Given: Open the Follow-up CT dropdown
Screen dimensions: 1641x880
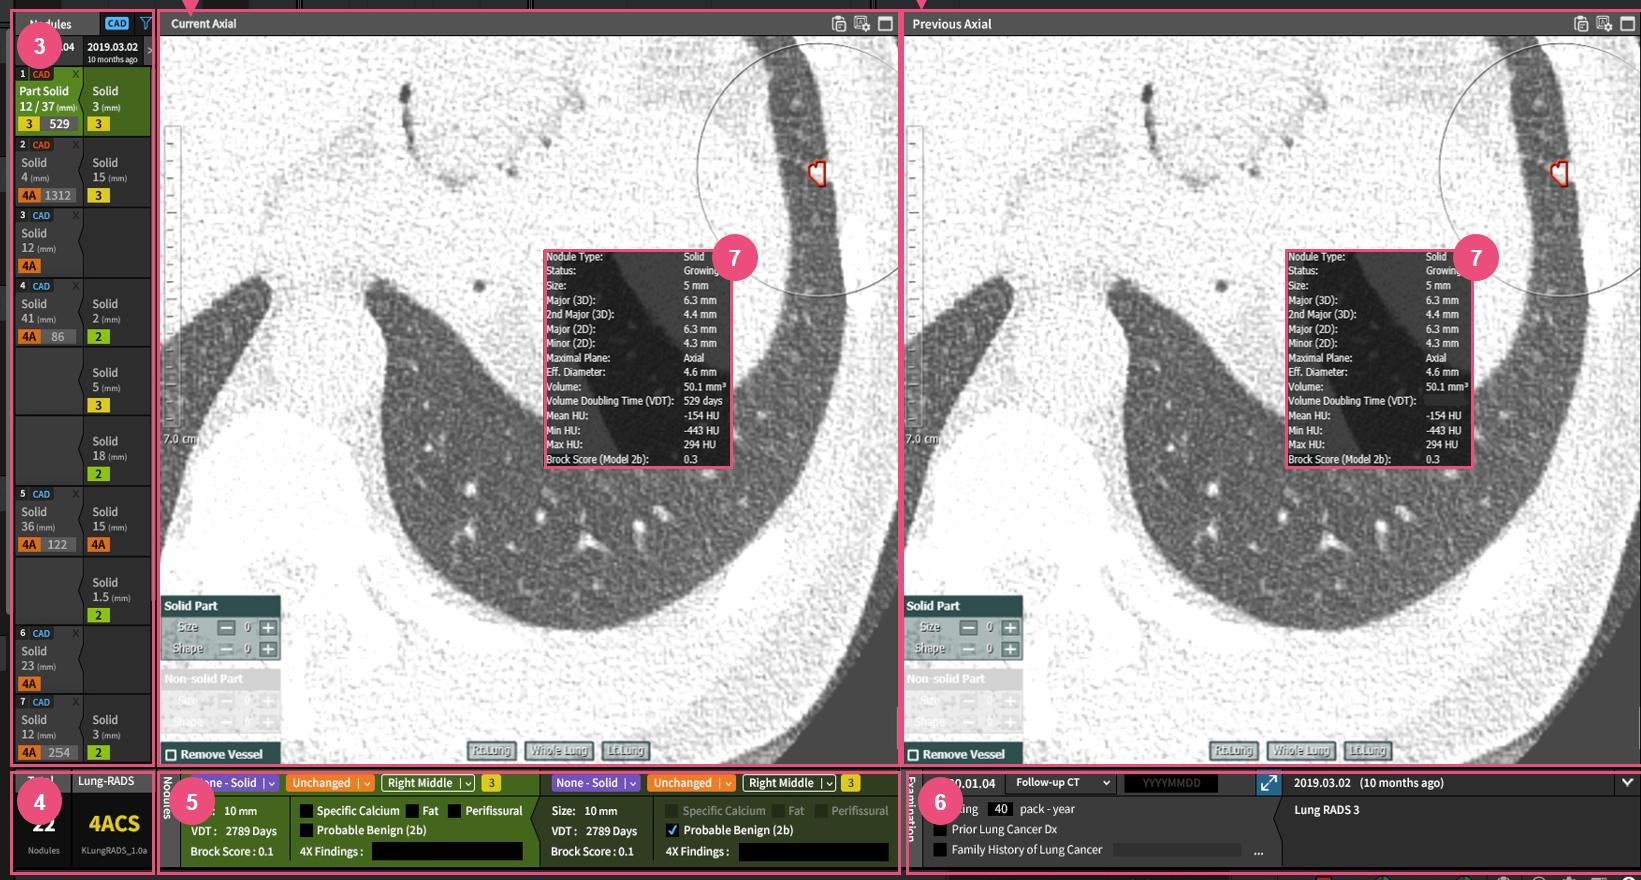Looking at the screenshot, I should (x=1061, y=783).
